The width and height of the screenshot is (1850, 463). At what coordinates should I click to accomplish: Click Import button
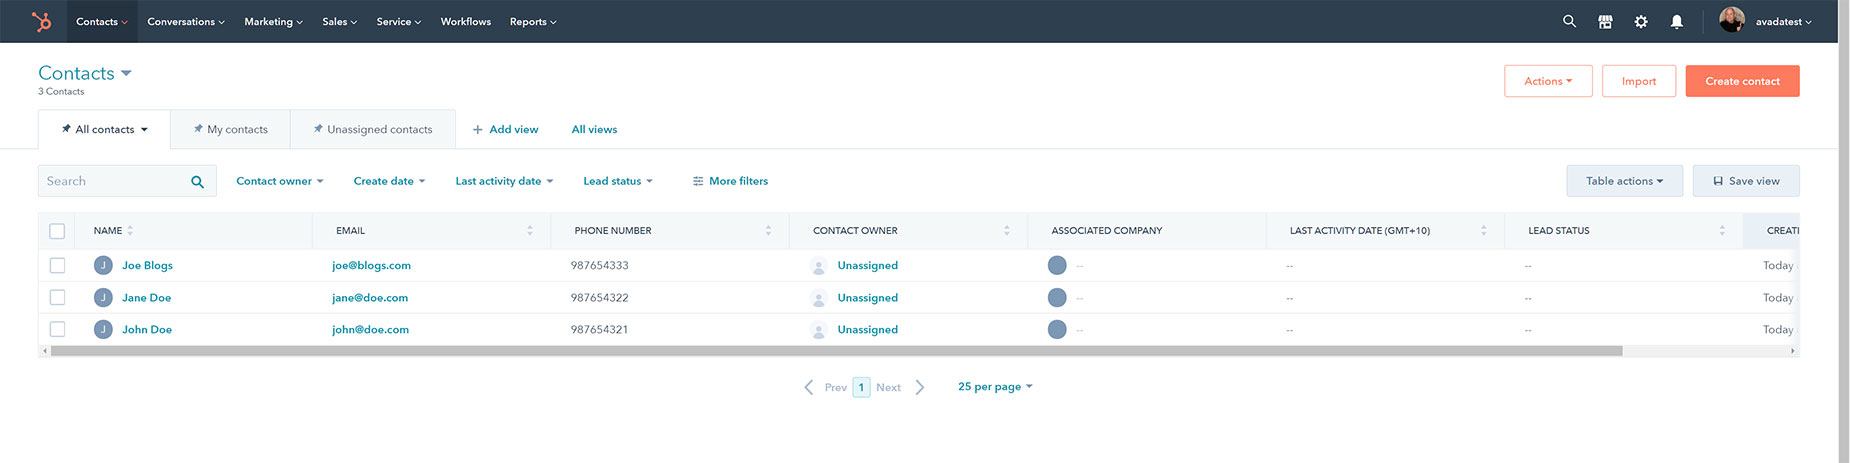(x=1639, y=81)
